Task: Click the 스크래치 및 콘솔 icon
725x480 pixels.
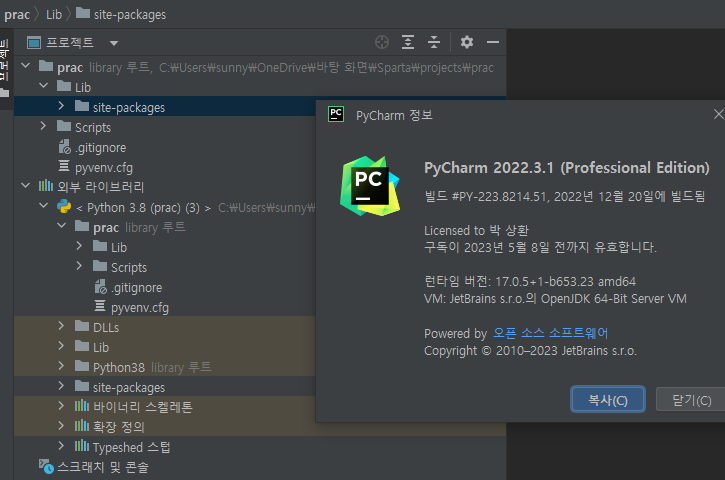Action: (x=46, y=466)
